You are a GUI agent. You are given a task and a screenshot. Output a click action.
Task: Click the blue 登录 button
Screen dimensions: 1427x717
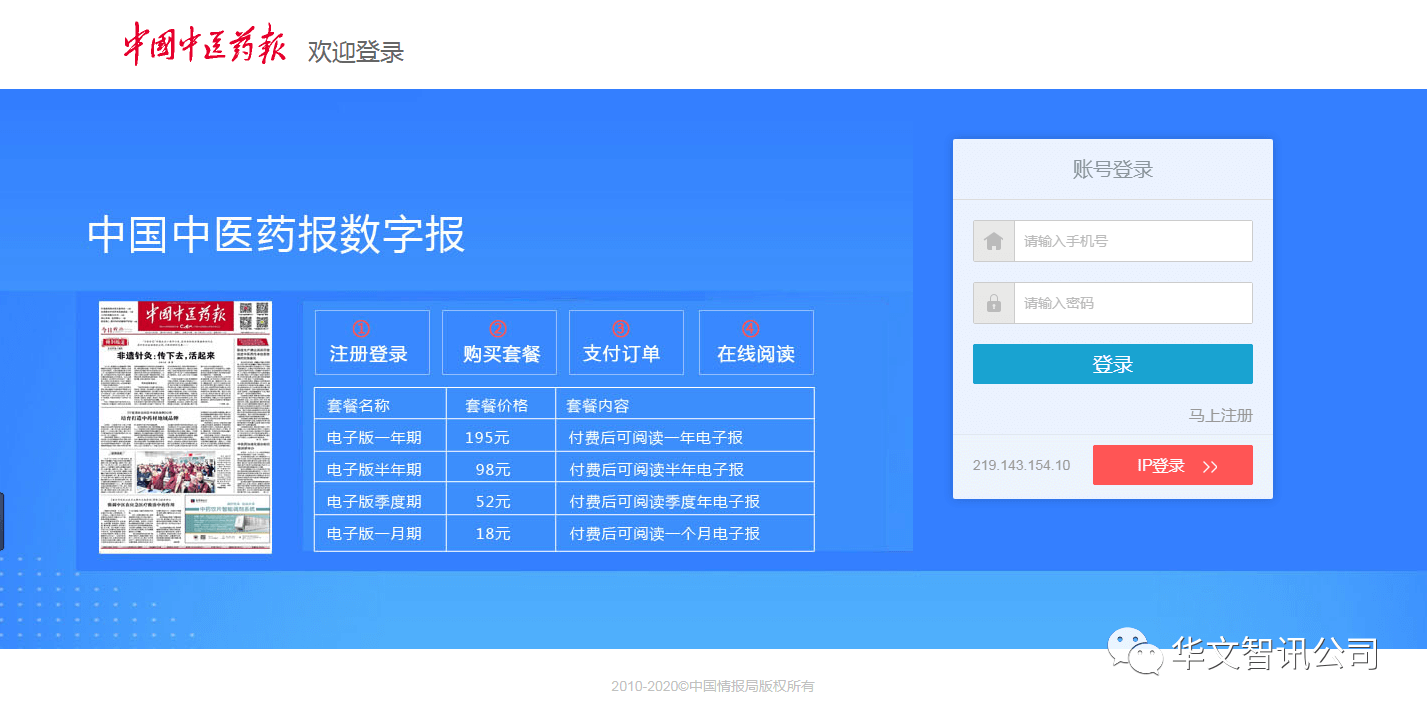pyautogui.click(x=1113, y=364)
